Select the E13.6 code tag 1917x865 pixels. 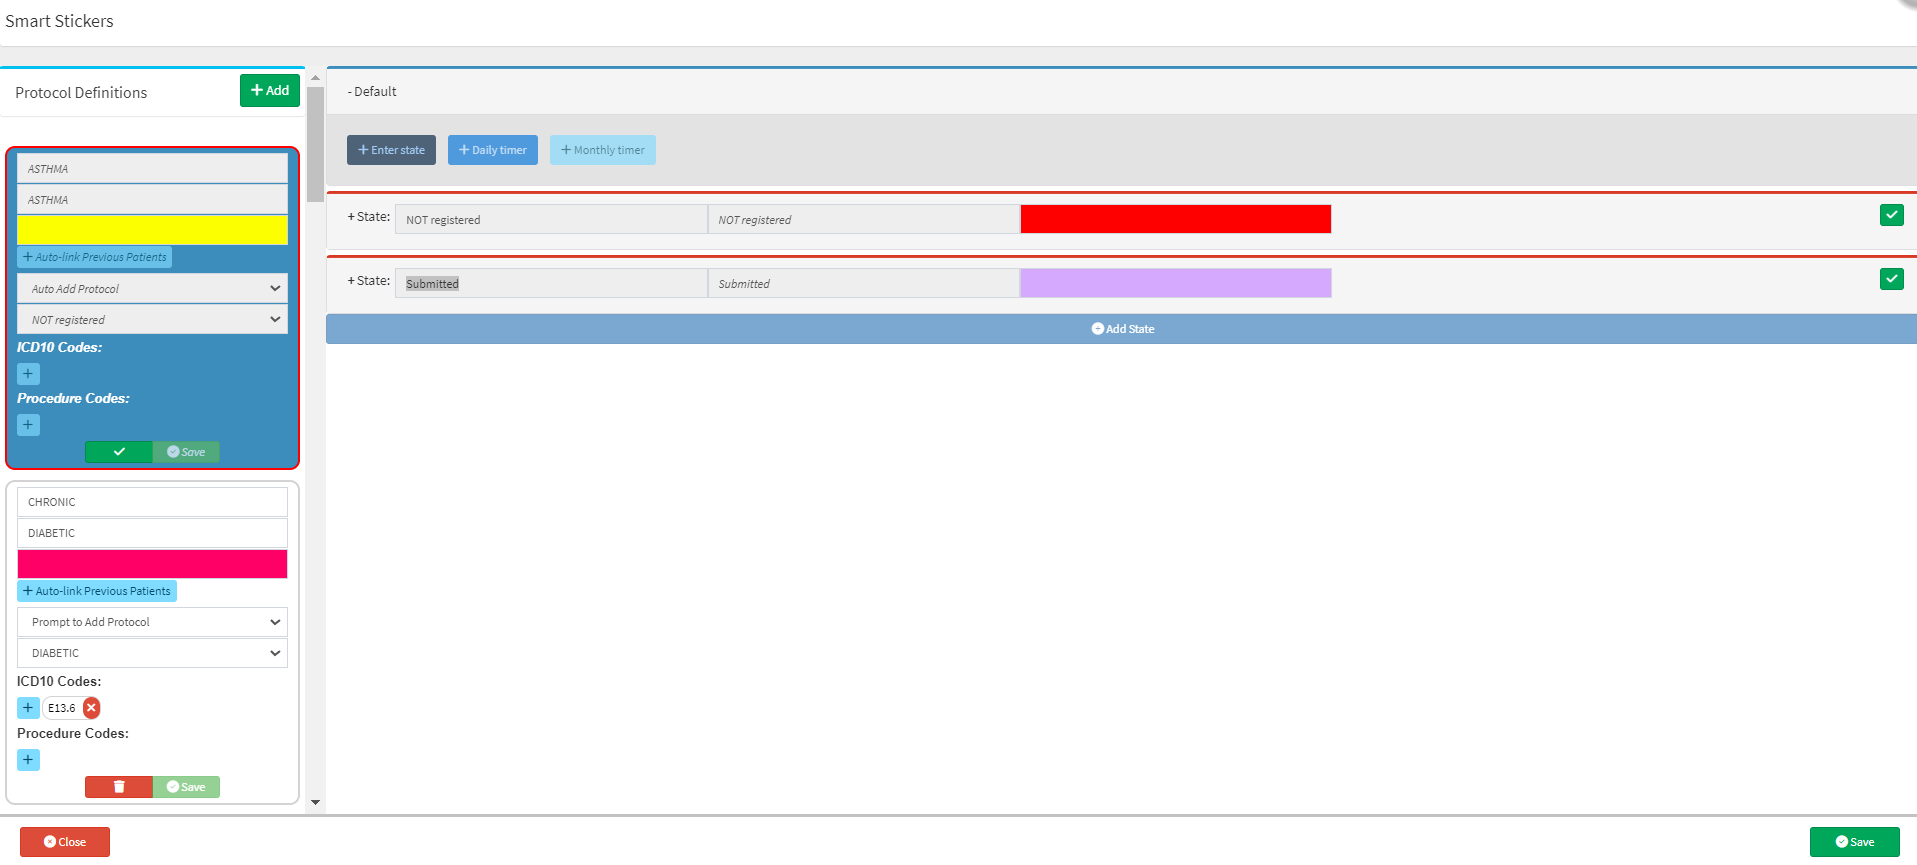pyautogui.click(x=62, y=708)
